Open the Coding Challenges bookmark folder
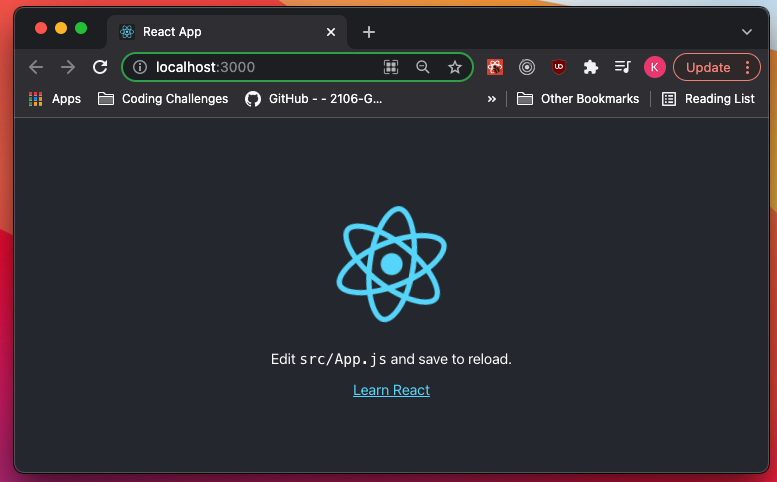Viewport: 777px width, 482px height. [x=163, y=99]
